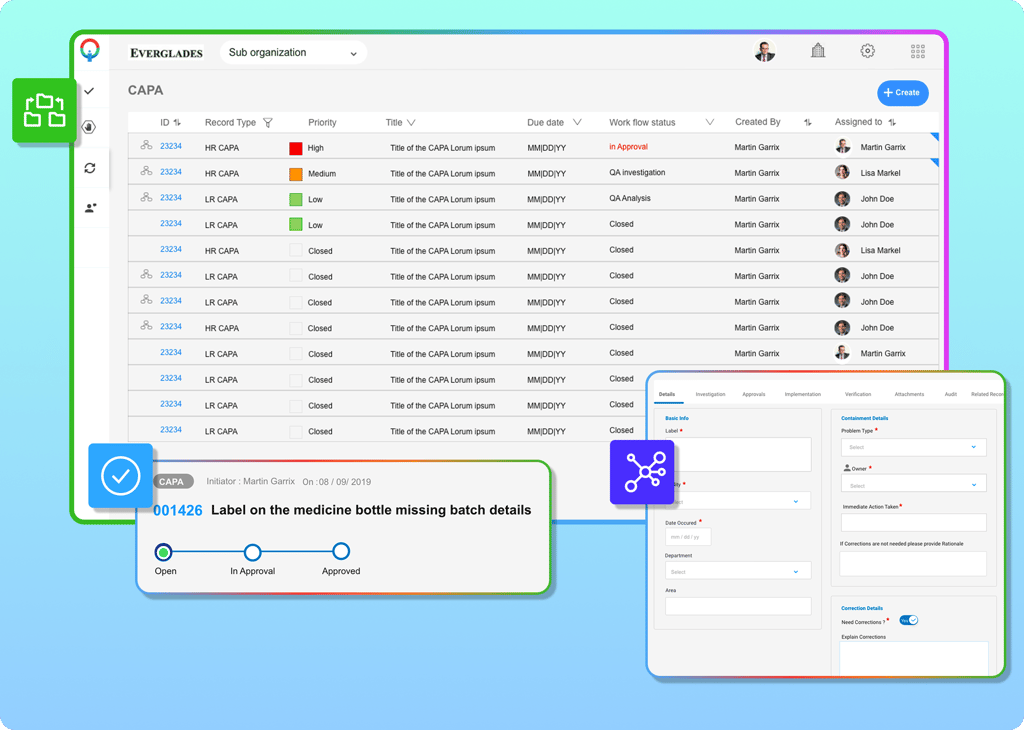Click green Low swatch in QA Analysis row
The height and width of the screenshot is (730, 1024).
(x=296, y=200)
